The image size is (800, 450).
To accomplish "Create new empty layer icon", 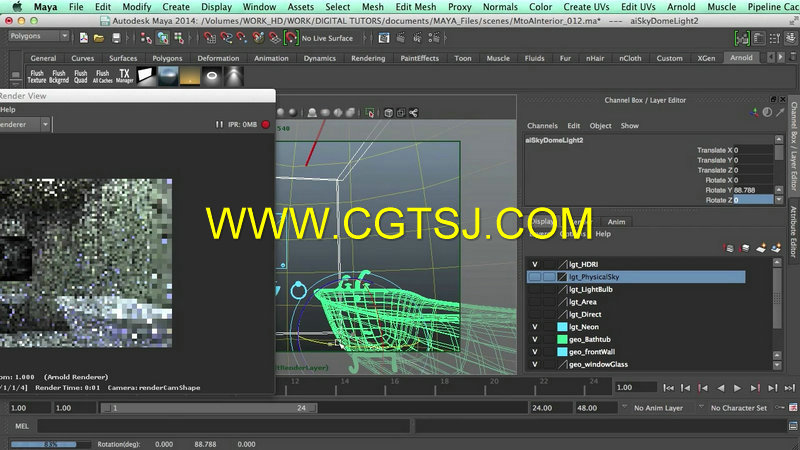I will 761,248.
